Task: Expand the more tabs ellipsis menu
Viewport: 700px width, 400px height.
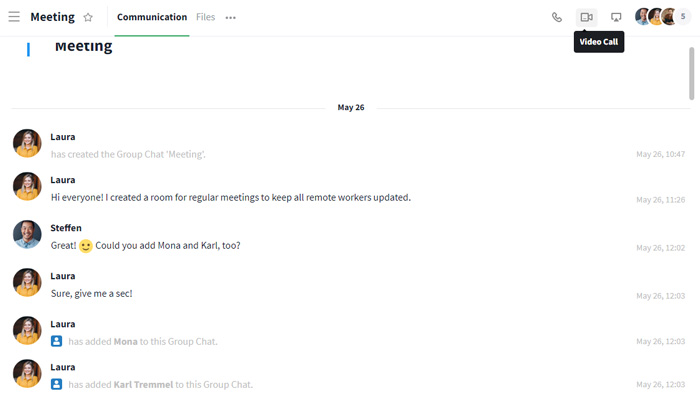Action: coord(231,18)
